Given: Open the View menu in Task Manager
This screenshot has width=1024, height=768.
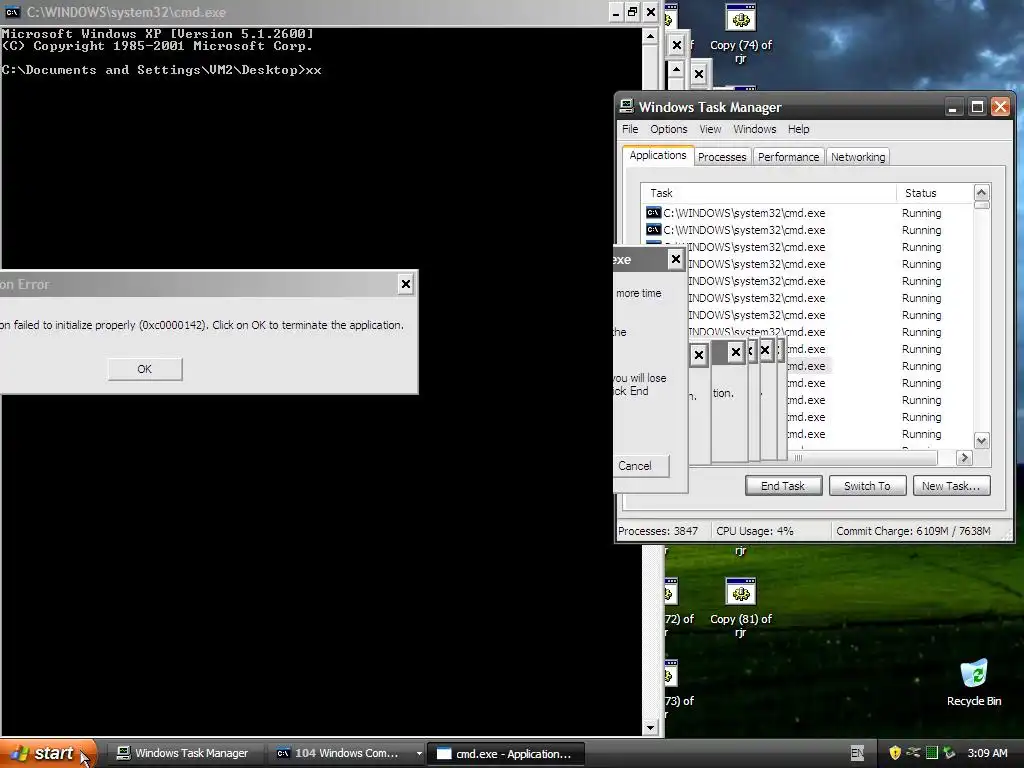Looking at the screenshot, I should coord(710,129).
